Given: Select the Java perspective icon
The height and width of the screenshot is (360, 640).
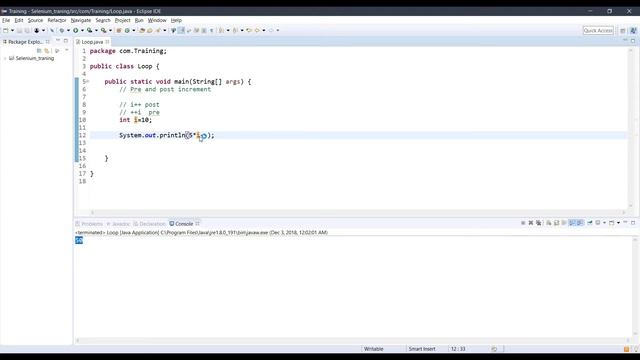Looking at the screenshot, I should (x=633, y=31).
